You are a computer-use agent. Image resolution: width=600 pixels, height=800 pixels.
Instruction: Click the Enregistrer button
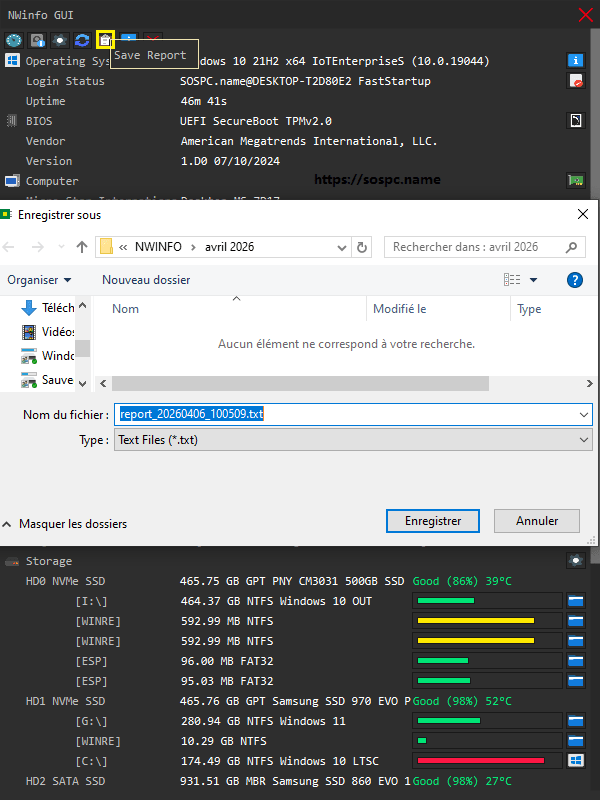click(x=433, y=521)
